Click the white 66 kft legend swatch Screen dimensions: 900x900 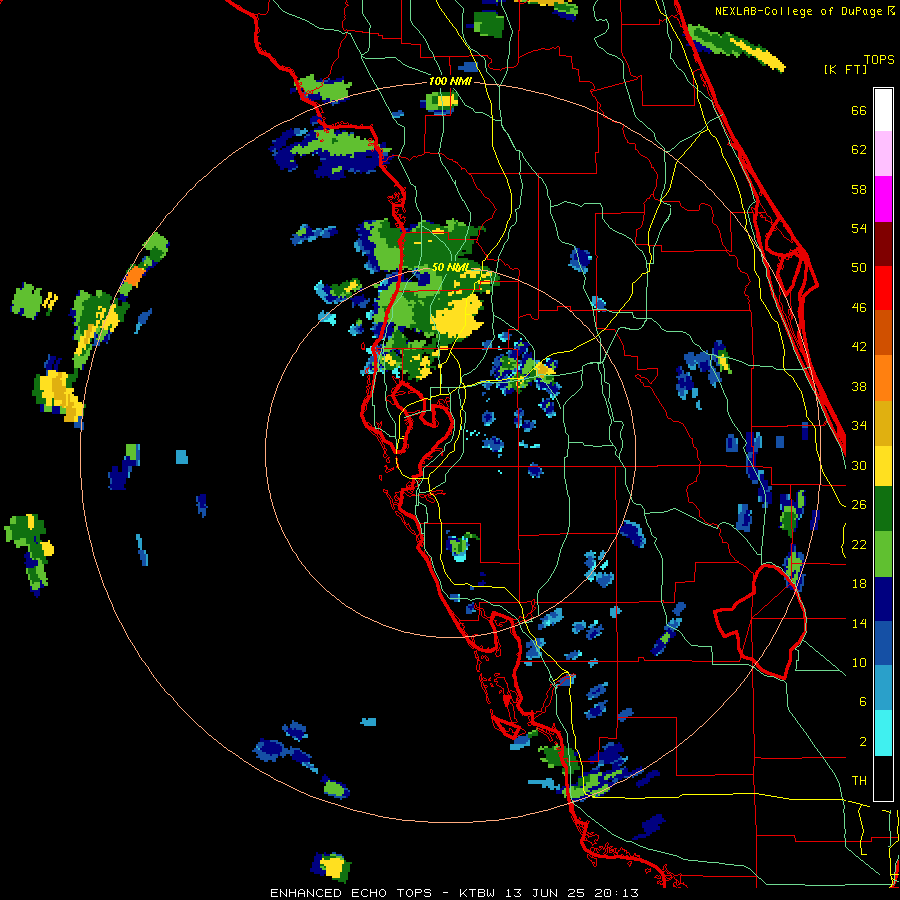coord(883,110)
